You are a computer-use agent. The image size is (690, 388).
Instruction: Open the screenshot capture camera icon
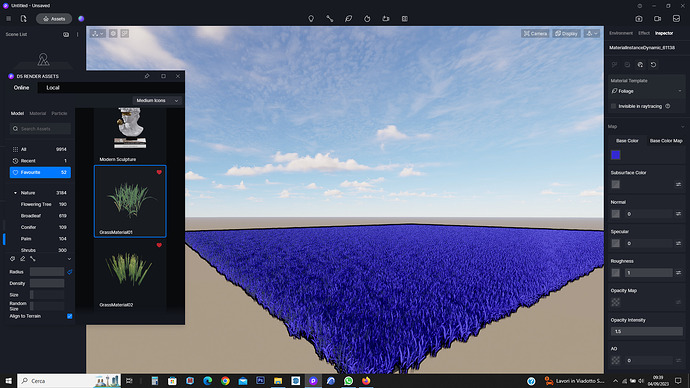coord(639,19)
